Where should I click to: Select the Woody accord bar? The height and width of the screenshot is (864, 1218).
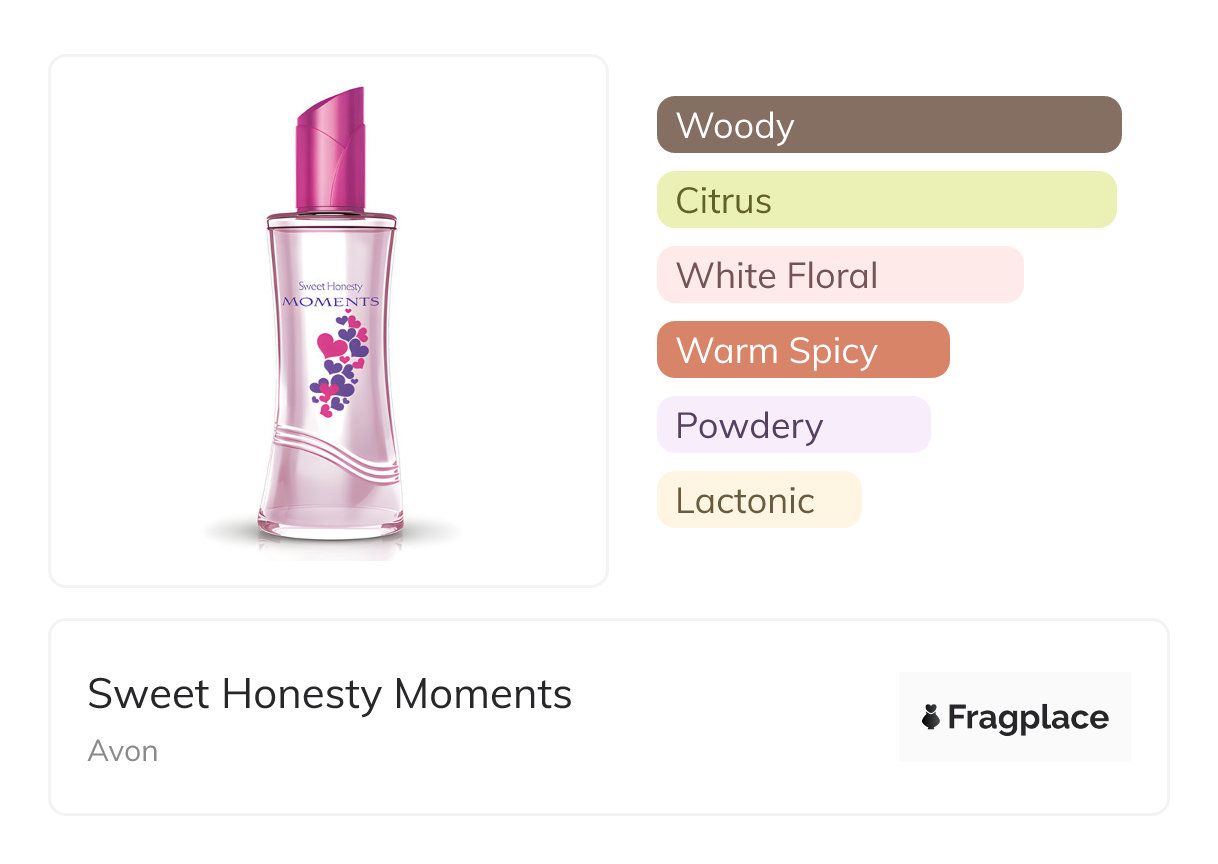point(888,125)
